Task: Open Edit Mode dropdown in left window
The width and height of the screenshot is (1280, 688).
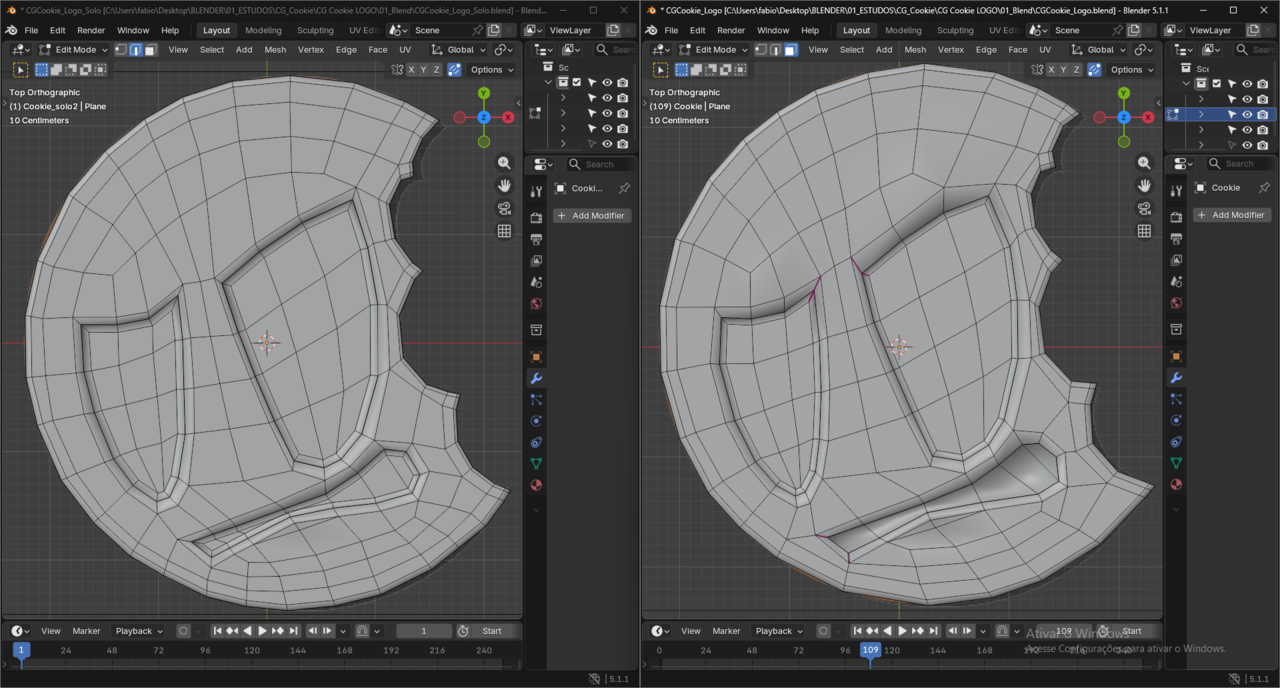Action: [73, 49]
